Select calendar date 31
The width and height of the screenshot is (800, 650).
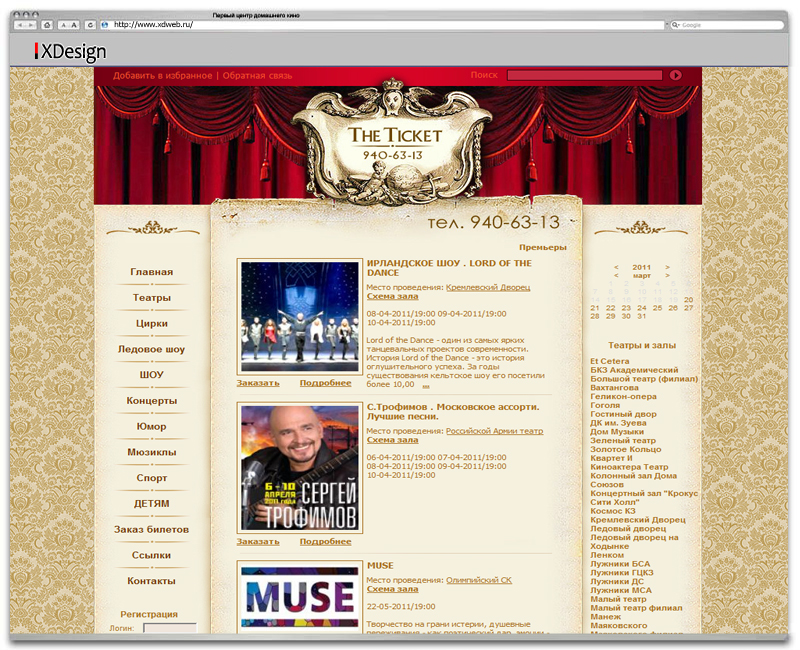click(x=642, y=316)
